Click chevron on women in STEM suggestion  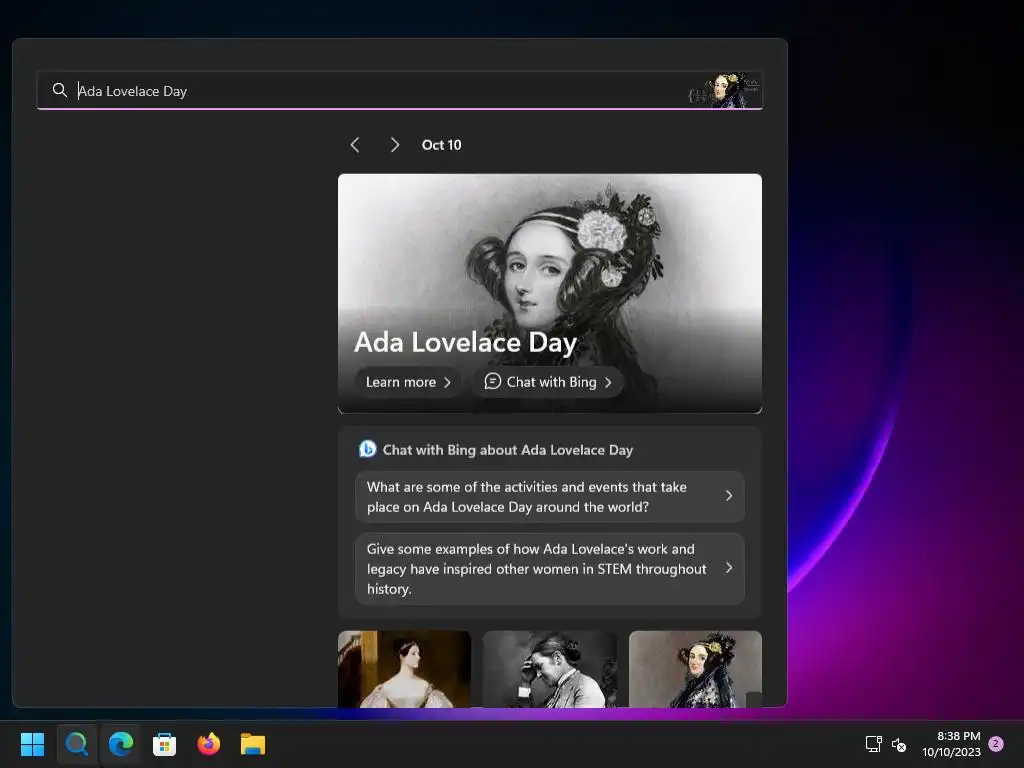click(729, 568)
